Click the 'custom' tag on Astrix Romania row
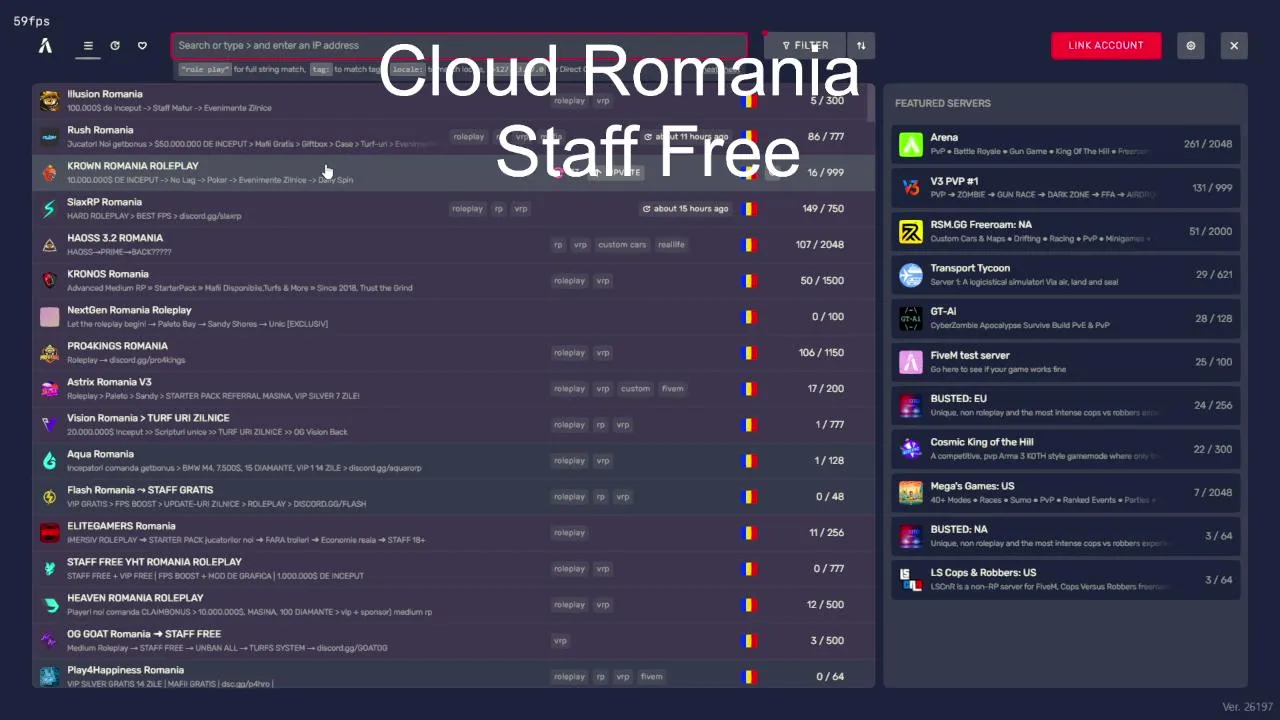Viewport: 1280px width, 720px height. click(635, 388)
